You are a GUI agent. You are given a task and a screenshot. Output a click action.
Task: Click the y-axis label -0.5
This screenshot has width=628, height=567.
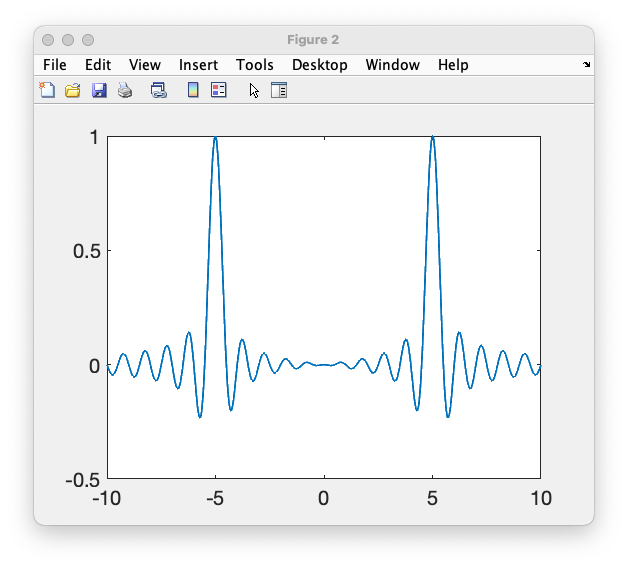83,479
